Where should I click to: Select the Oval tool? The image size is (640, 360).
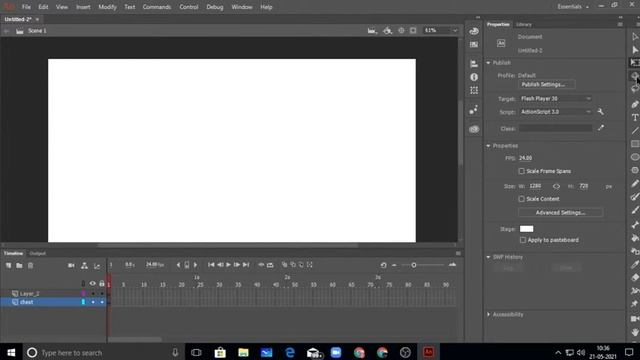[x=635, y=157]
